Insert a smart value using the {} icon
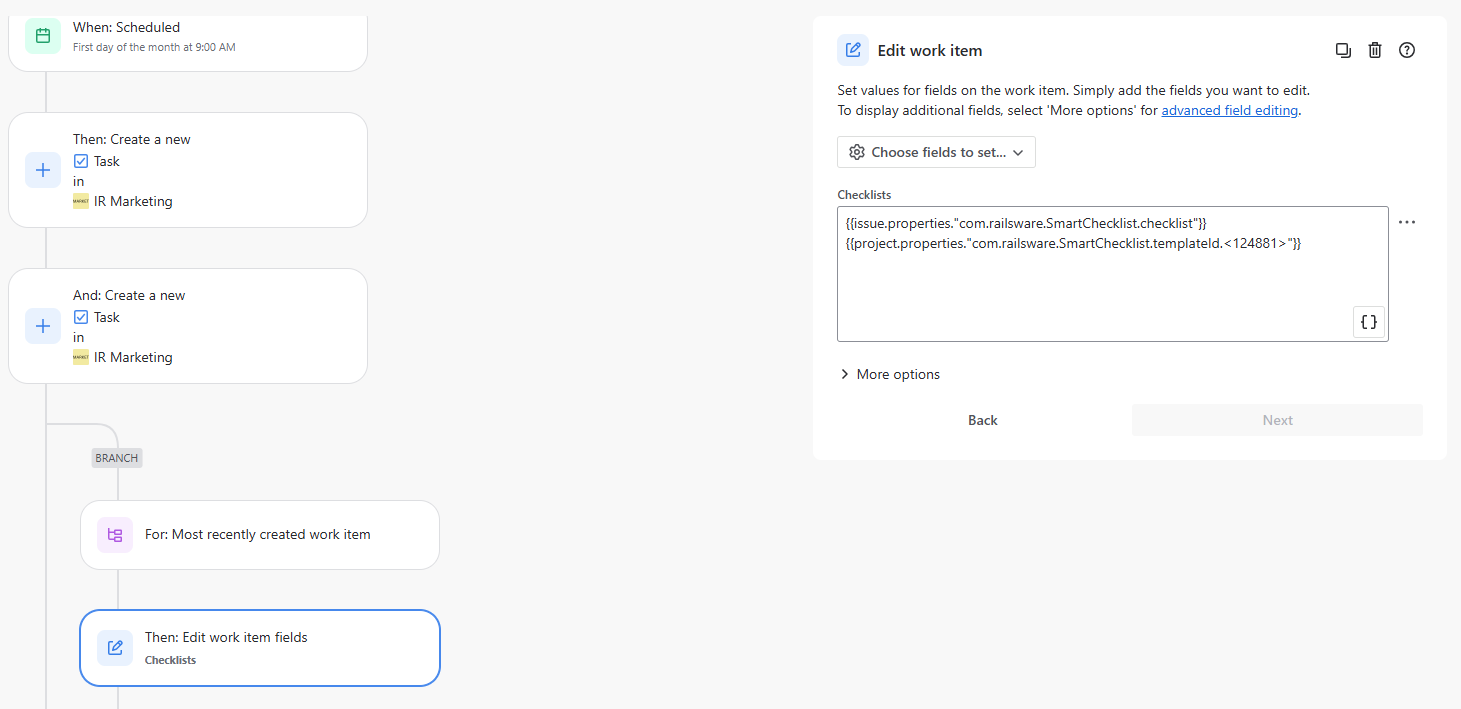1461x709 pixels. pyautogui.click(x=1368, y=321)
